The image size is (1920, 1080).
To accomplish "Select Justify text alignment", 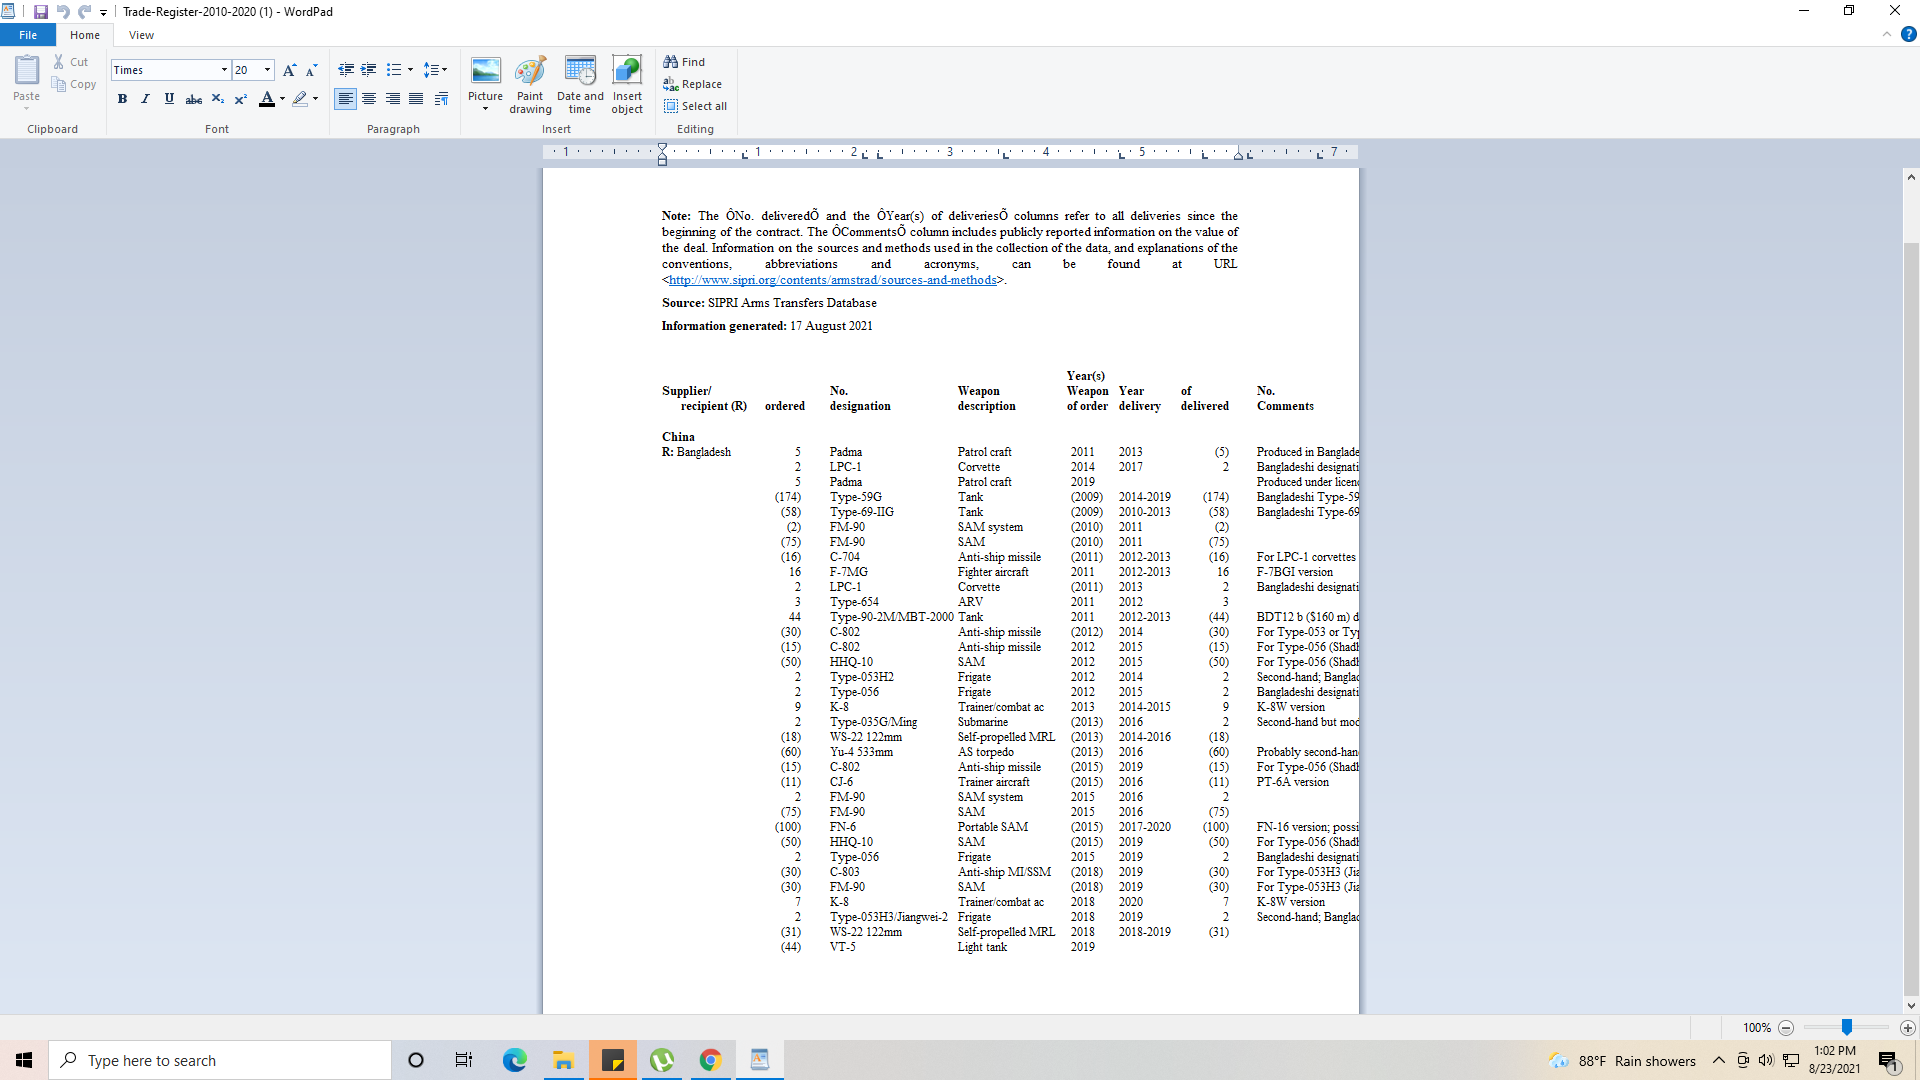I will pos(416,99).
